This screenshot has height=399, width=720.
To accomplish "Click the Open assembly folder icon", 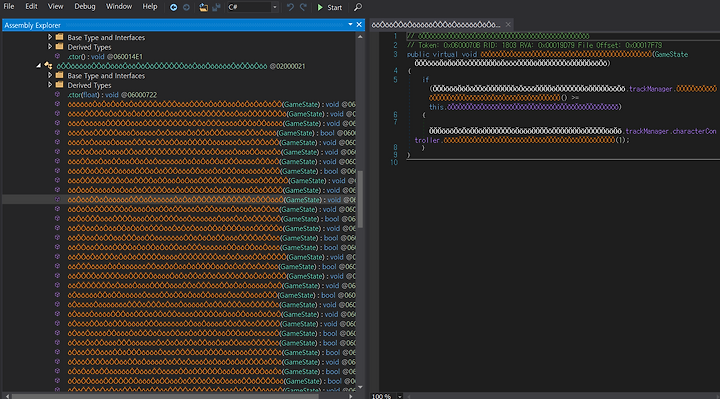I will point(203,7).
